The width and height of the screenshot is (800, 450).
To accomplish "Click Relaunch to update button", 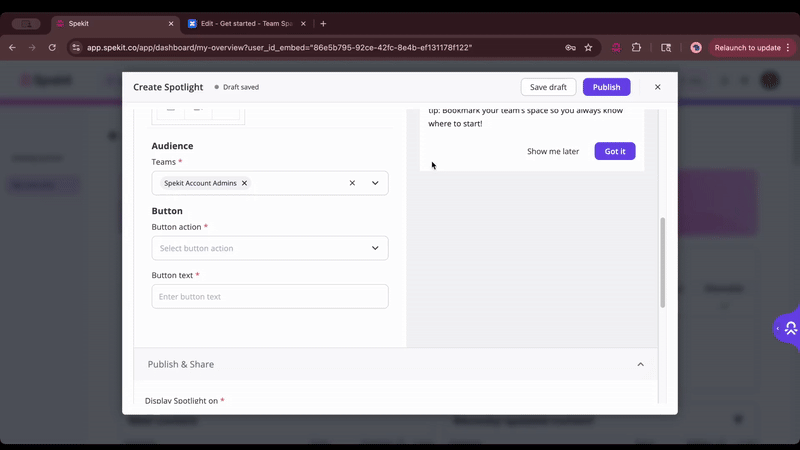I will tap(747, 47).
